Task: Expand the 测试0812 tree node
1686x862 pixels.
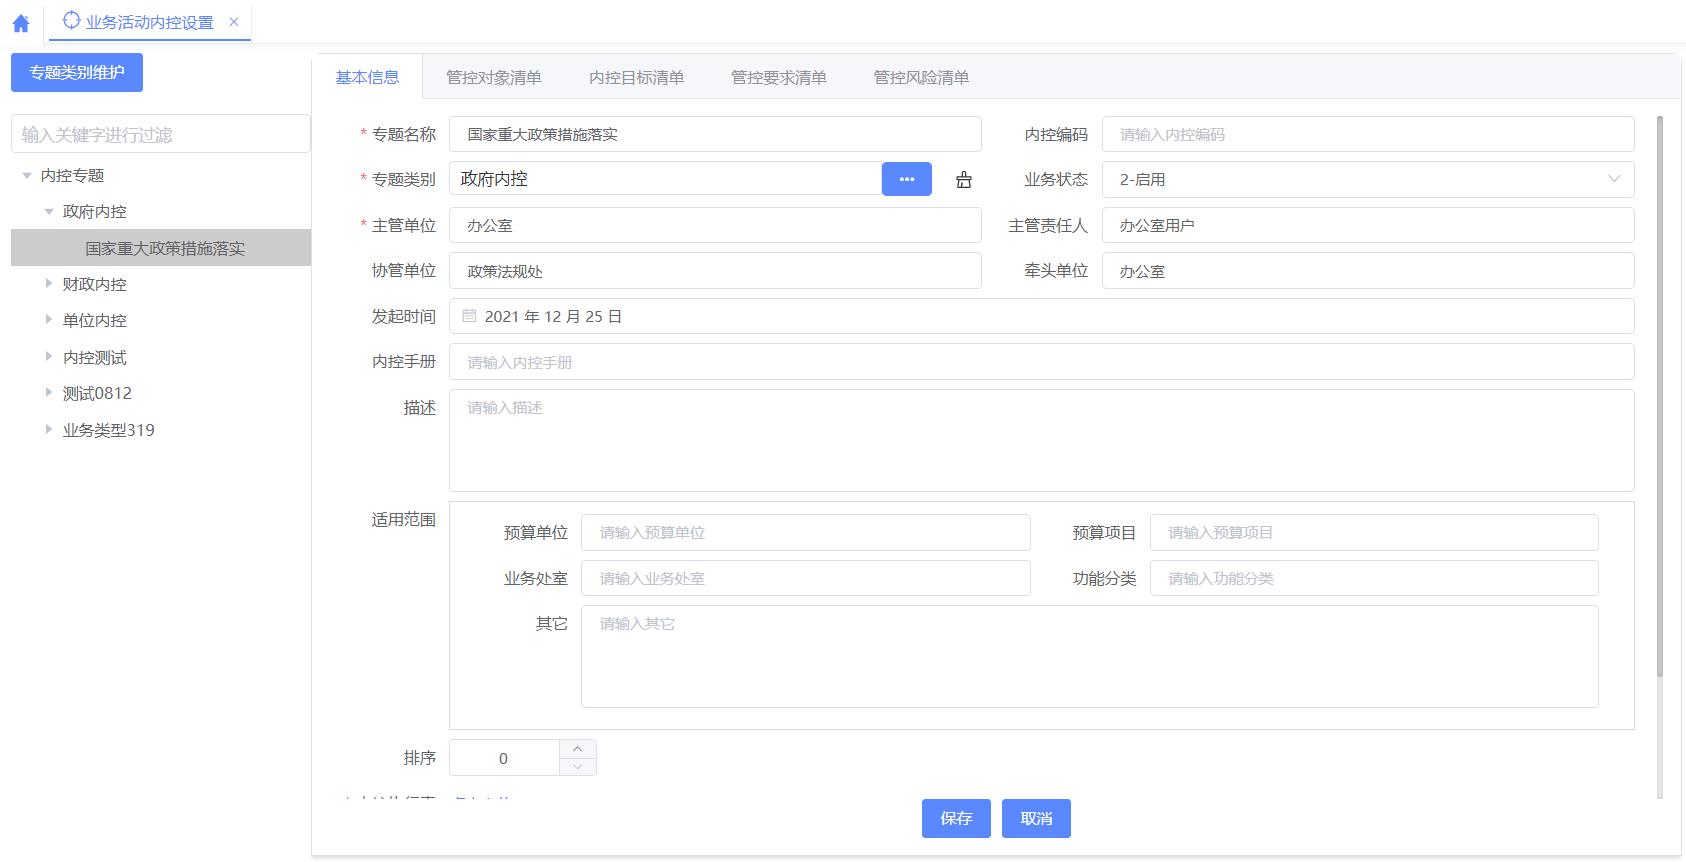Action: tap(49, 393)
